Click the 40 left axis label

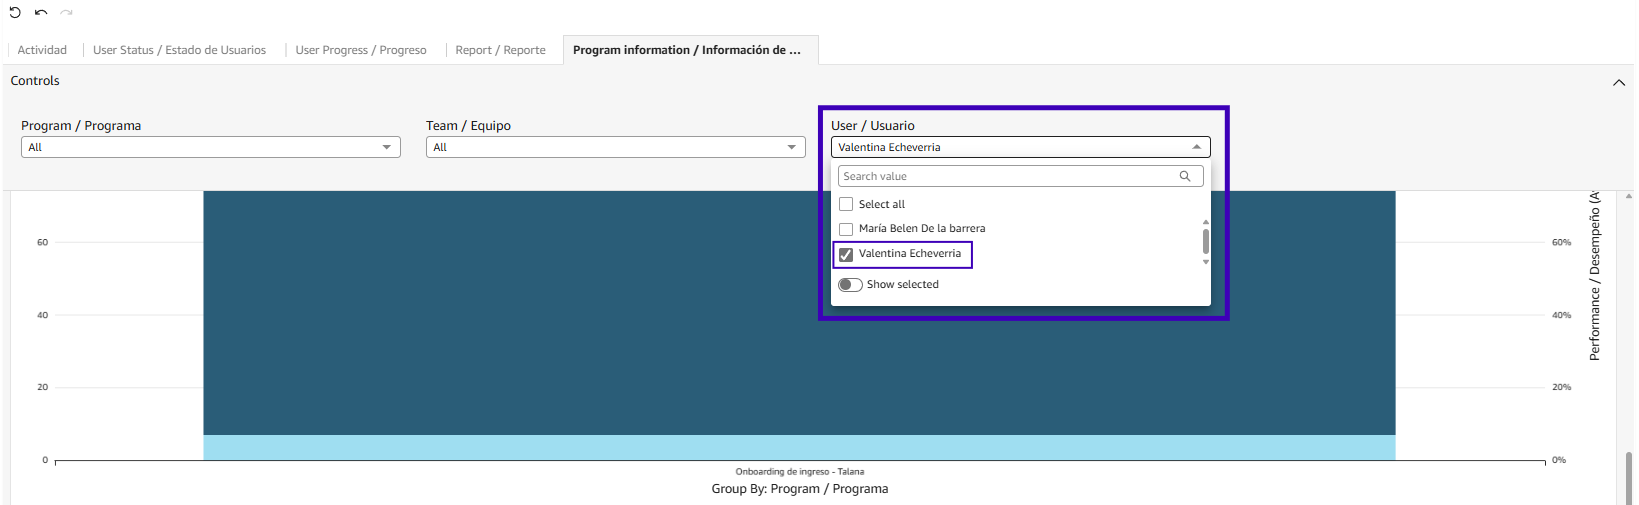(43, 315)
